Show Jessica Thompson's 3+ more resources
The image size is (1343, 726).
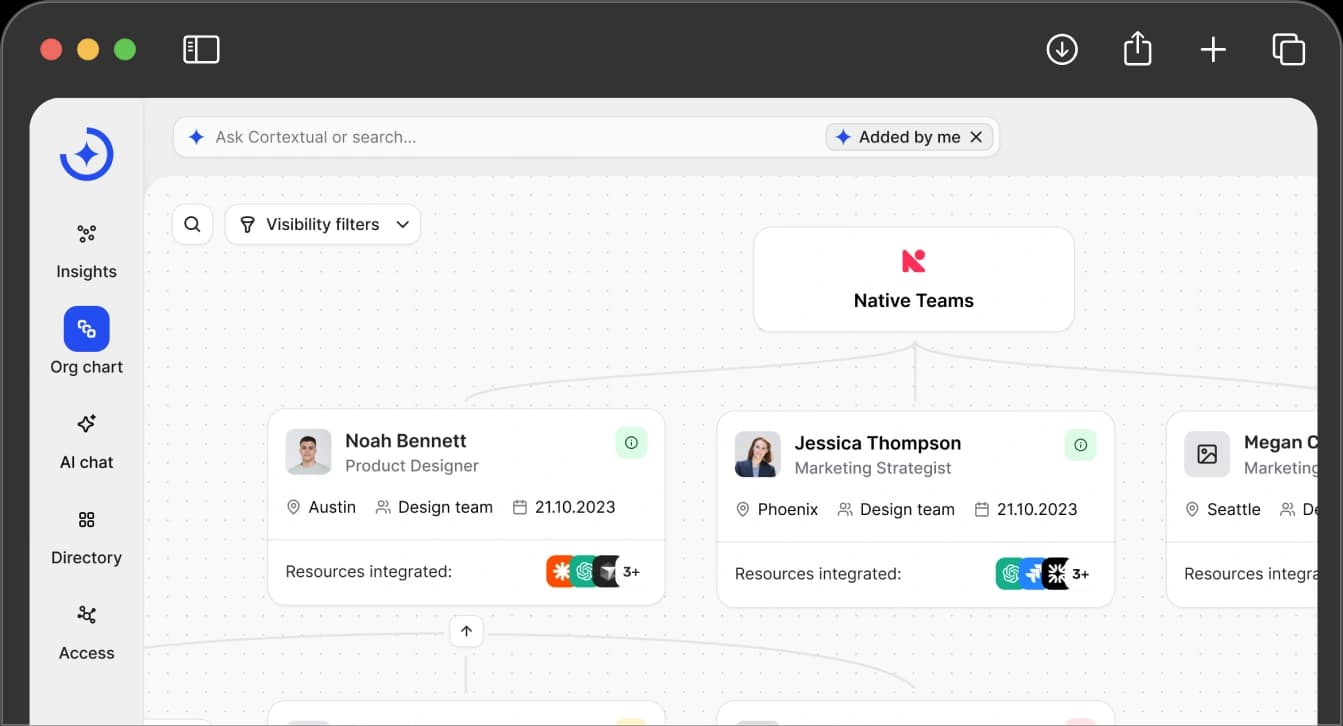1081,574
